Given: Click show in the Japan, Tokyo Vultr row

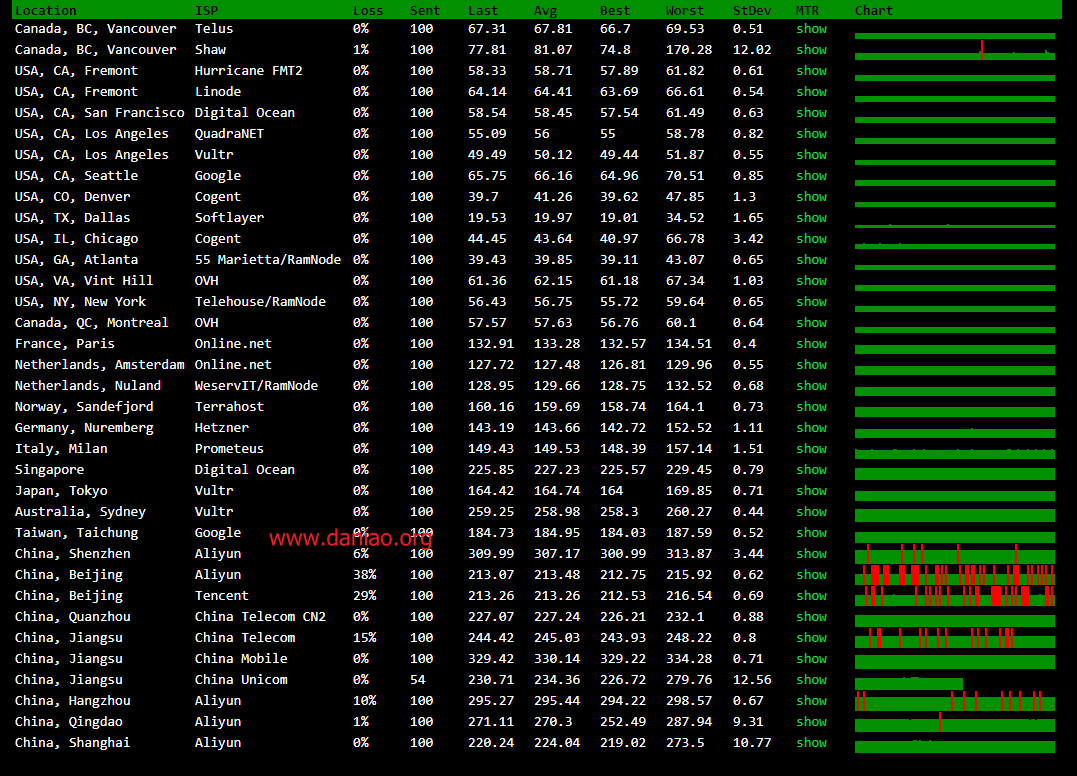Looking at the screenshot, I should [x=811, y=491].
